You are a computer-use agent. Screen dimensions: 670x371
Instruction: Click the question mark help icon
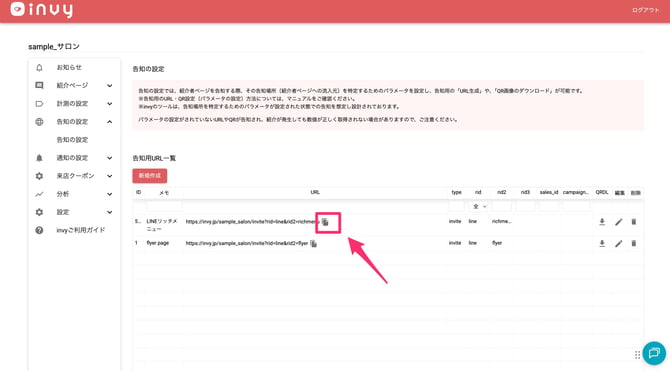point(39,230)
